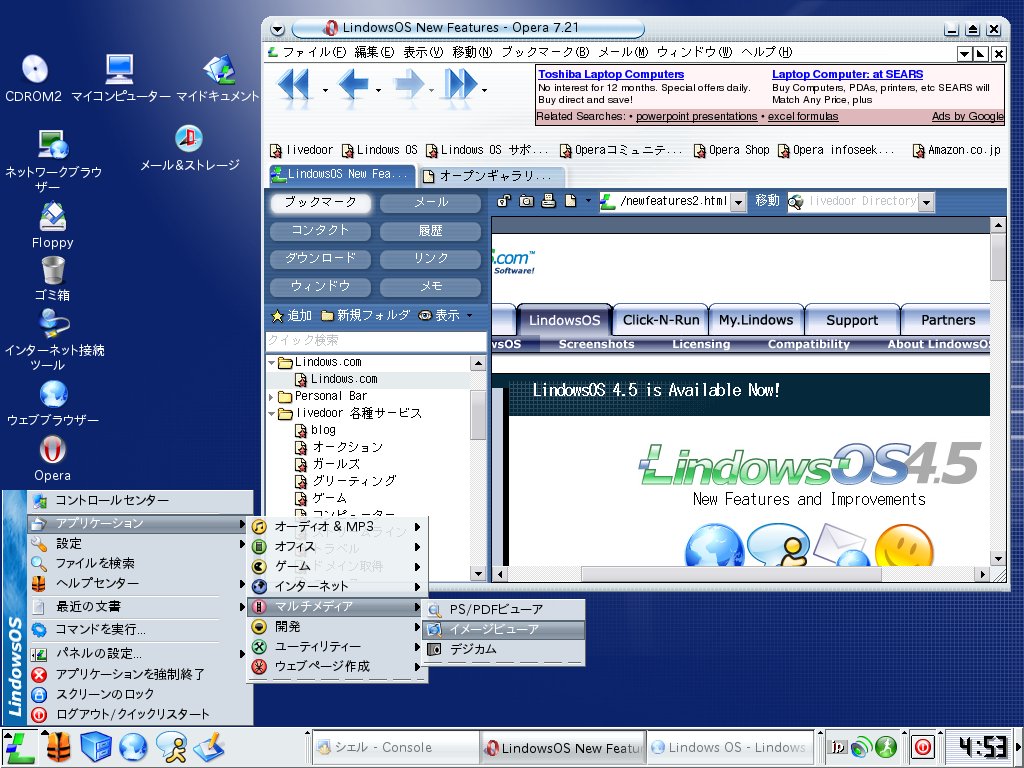This screenshot has width=1024, height=768.
Task: Open the Click-N-Run page tab
Action: point(661,320)
